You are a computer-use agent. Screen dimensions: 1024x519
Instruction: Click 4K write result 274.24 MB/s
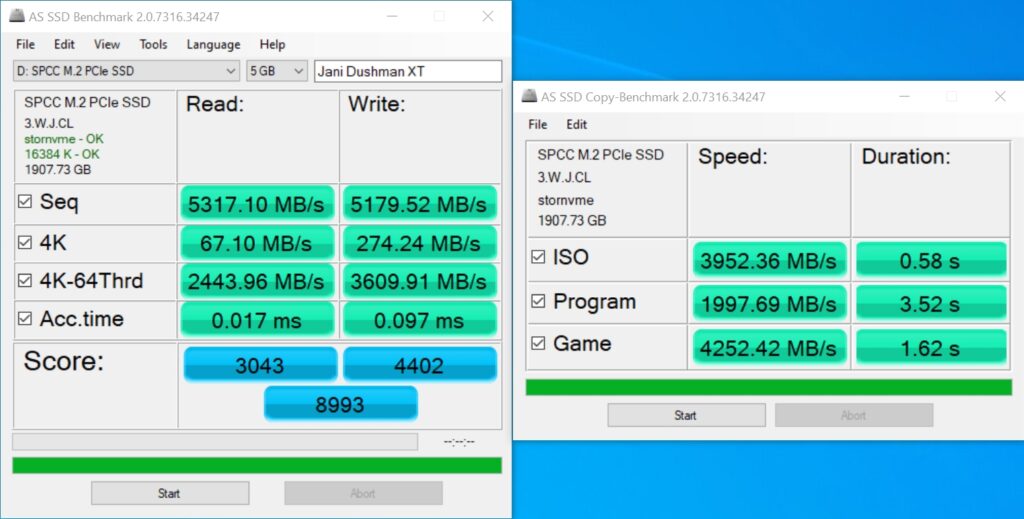point(419,243)
